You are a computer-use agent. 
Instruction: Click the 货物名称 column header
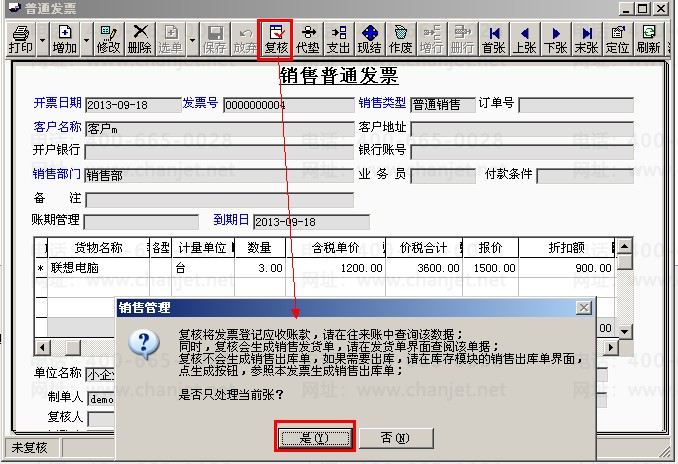tap(99, 248)
